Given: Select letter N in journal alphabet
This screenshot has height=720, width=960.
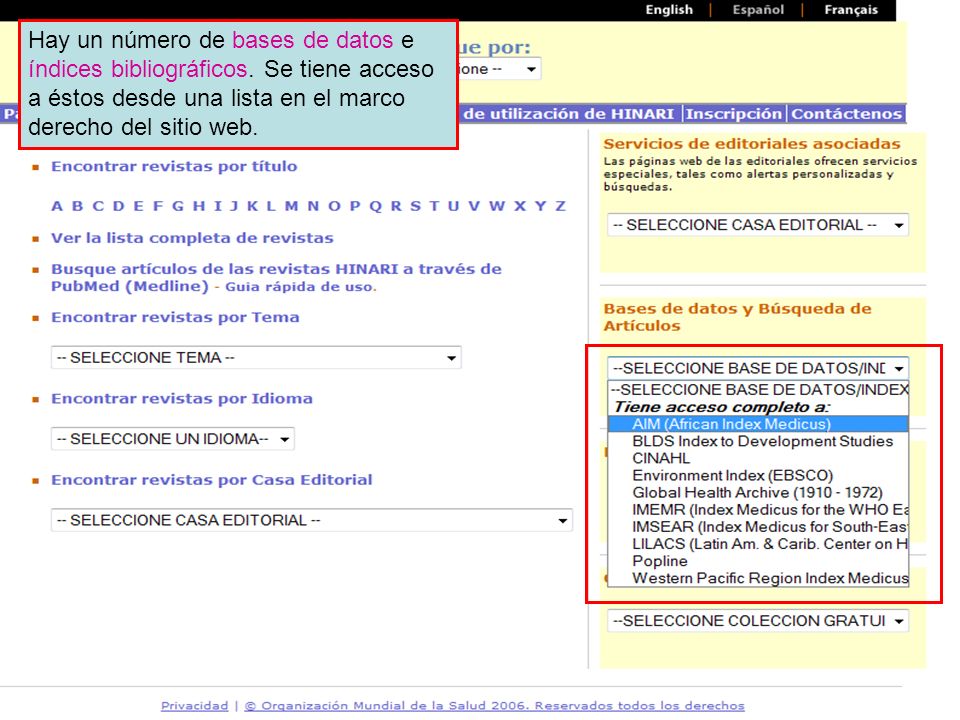Looking at the screenshot, I should [313, 206].
